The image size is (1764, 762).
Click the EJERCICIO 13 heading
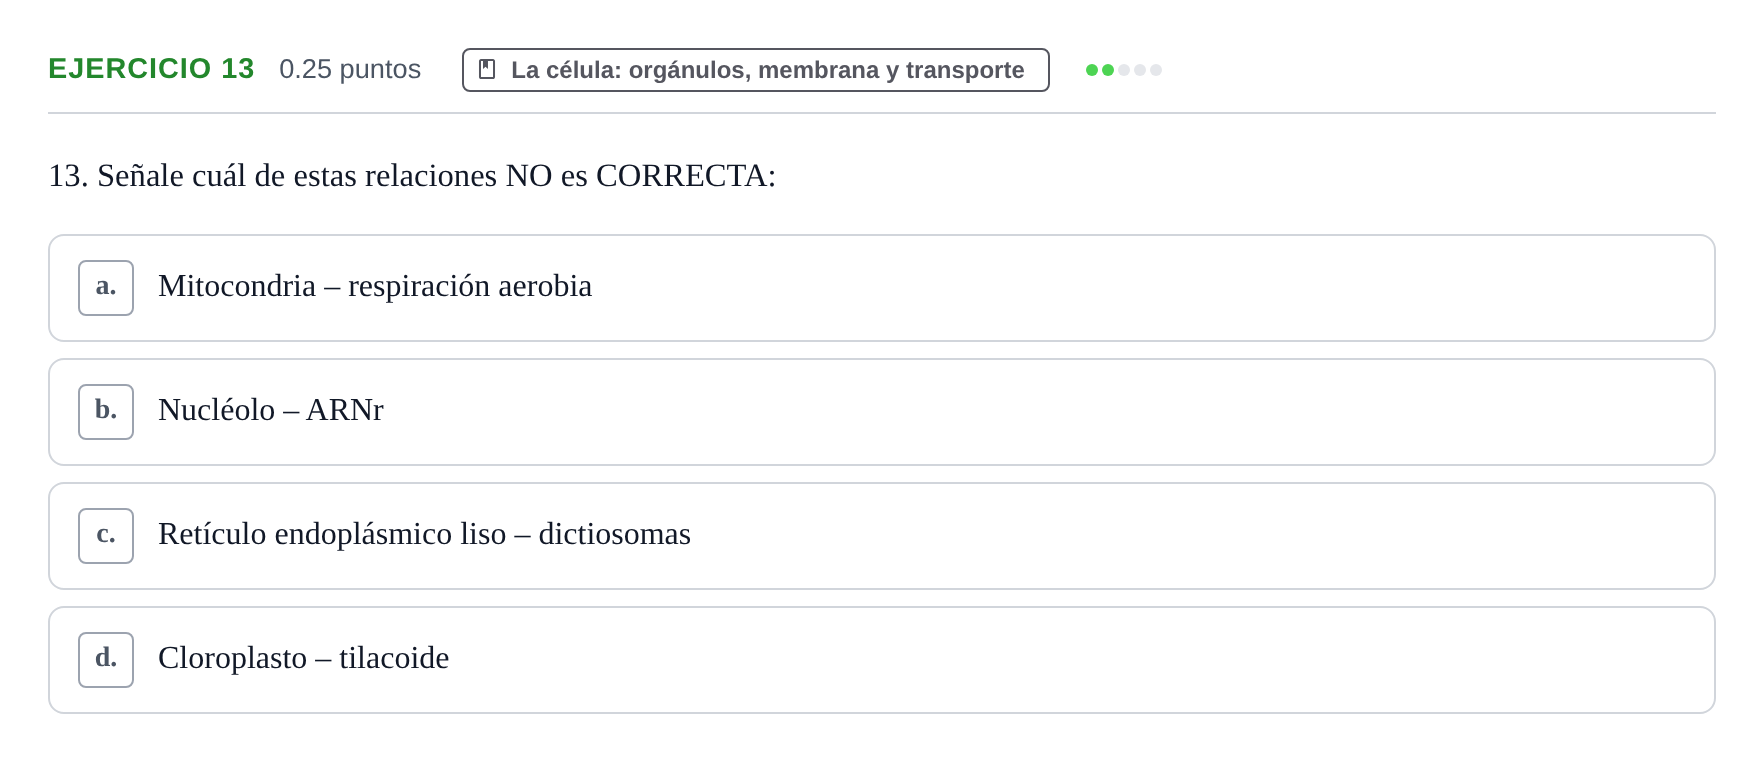151,68
